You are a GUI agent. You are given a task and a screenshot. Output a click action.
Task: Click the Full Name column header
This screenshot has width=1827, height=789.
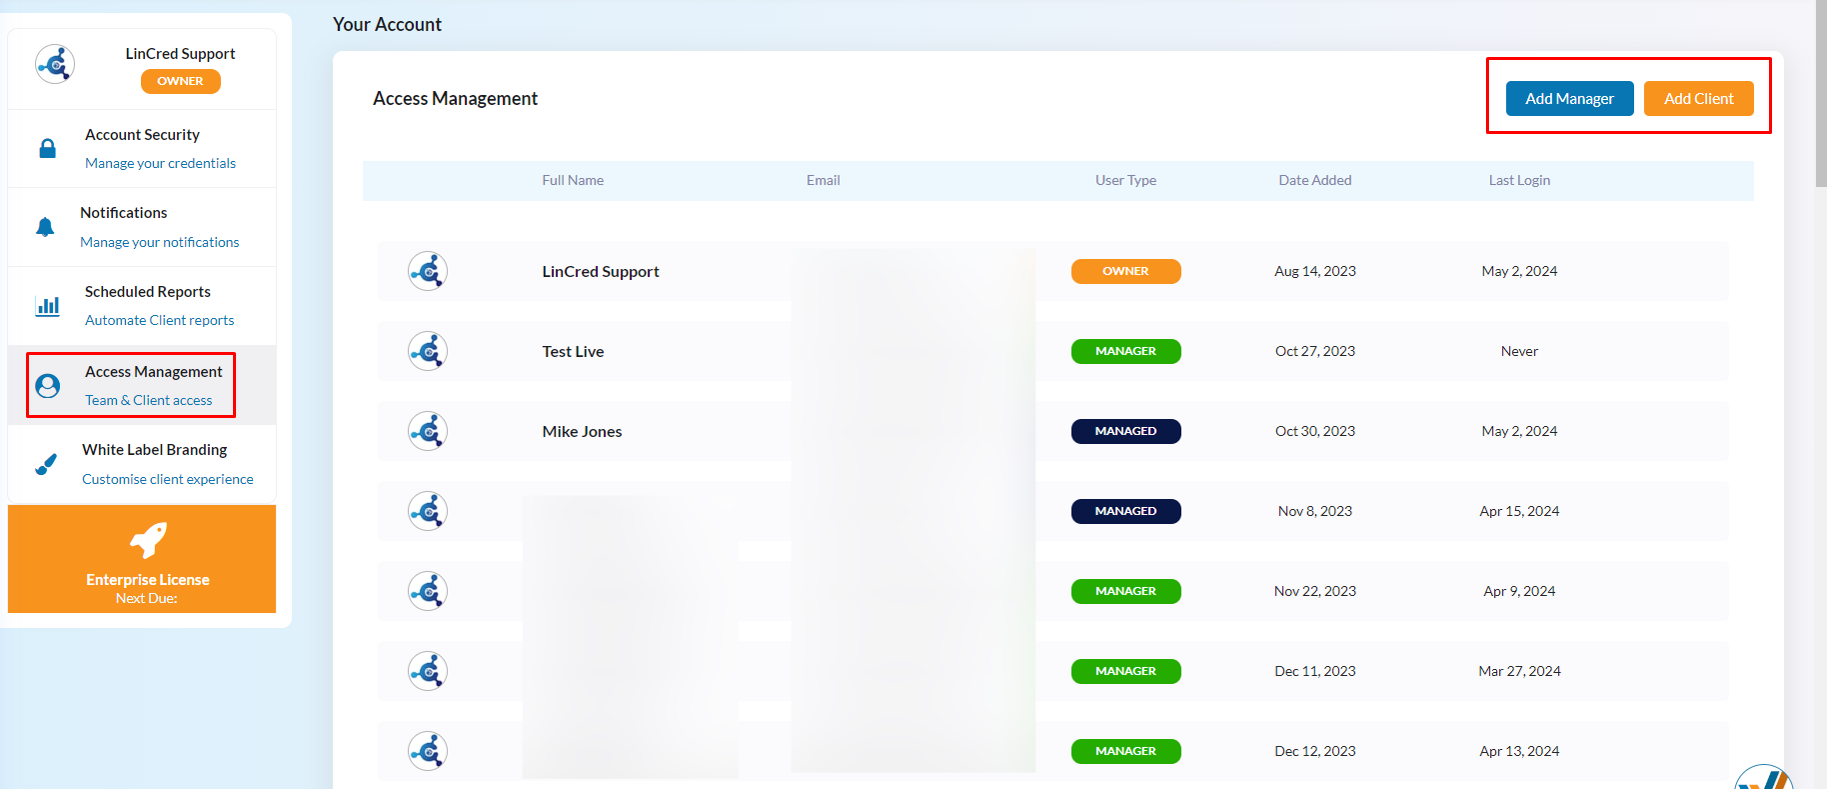pyautogui.click(x=573, y=180)
